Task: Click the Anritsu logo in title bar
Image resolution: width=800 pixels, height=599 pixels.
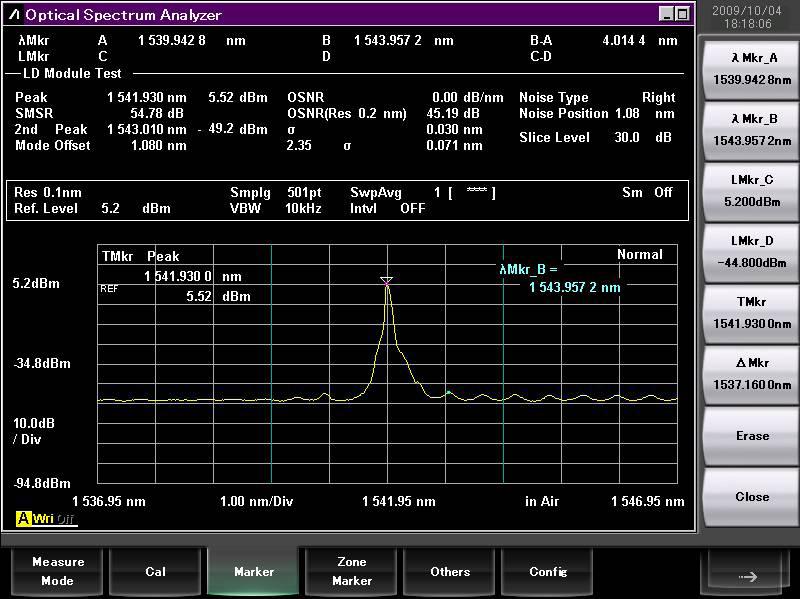Action: [x=13, y=15]
